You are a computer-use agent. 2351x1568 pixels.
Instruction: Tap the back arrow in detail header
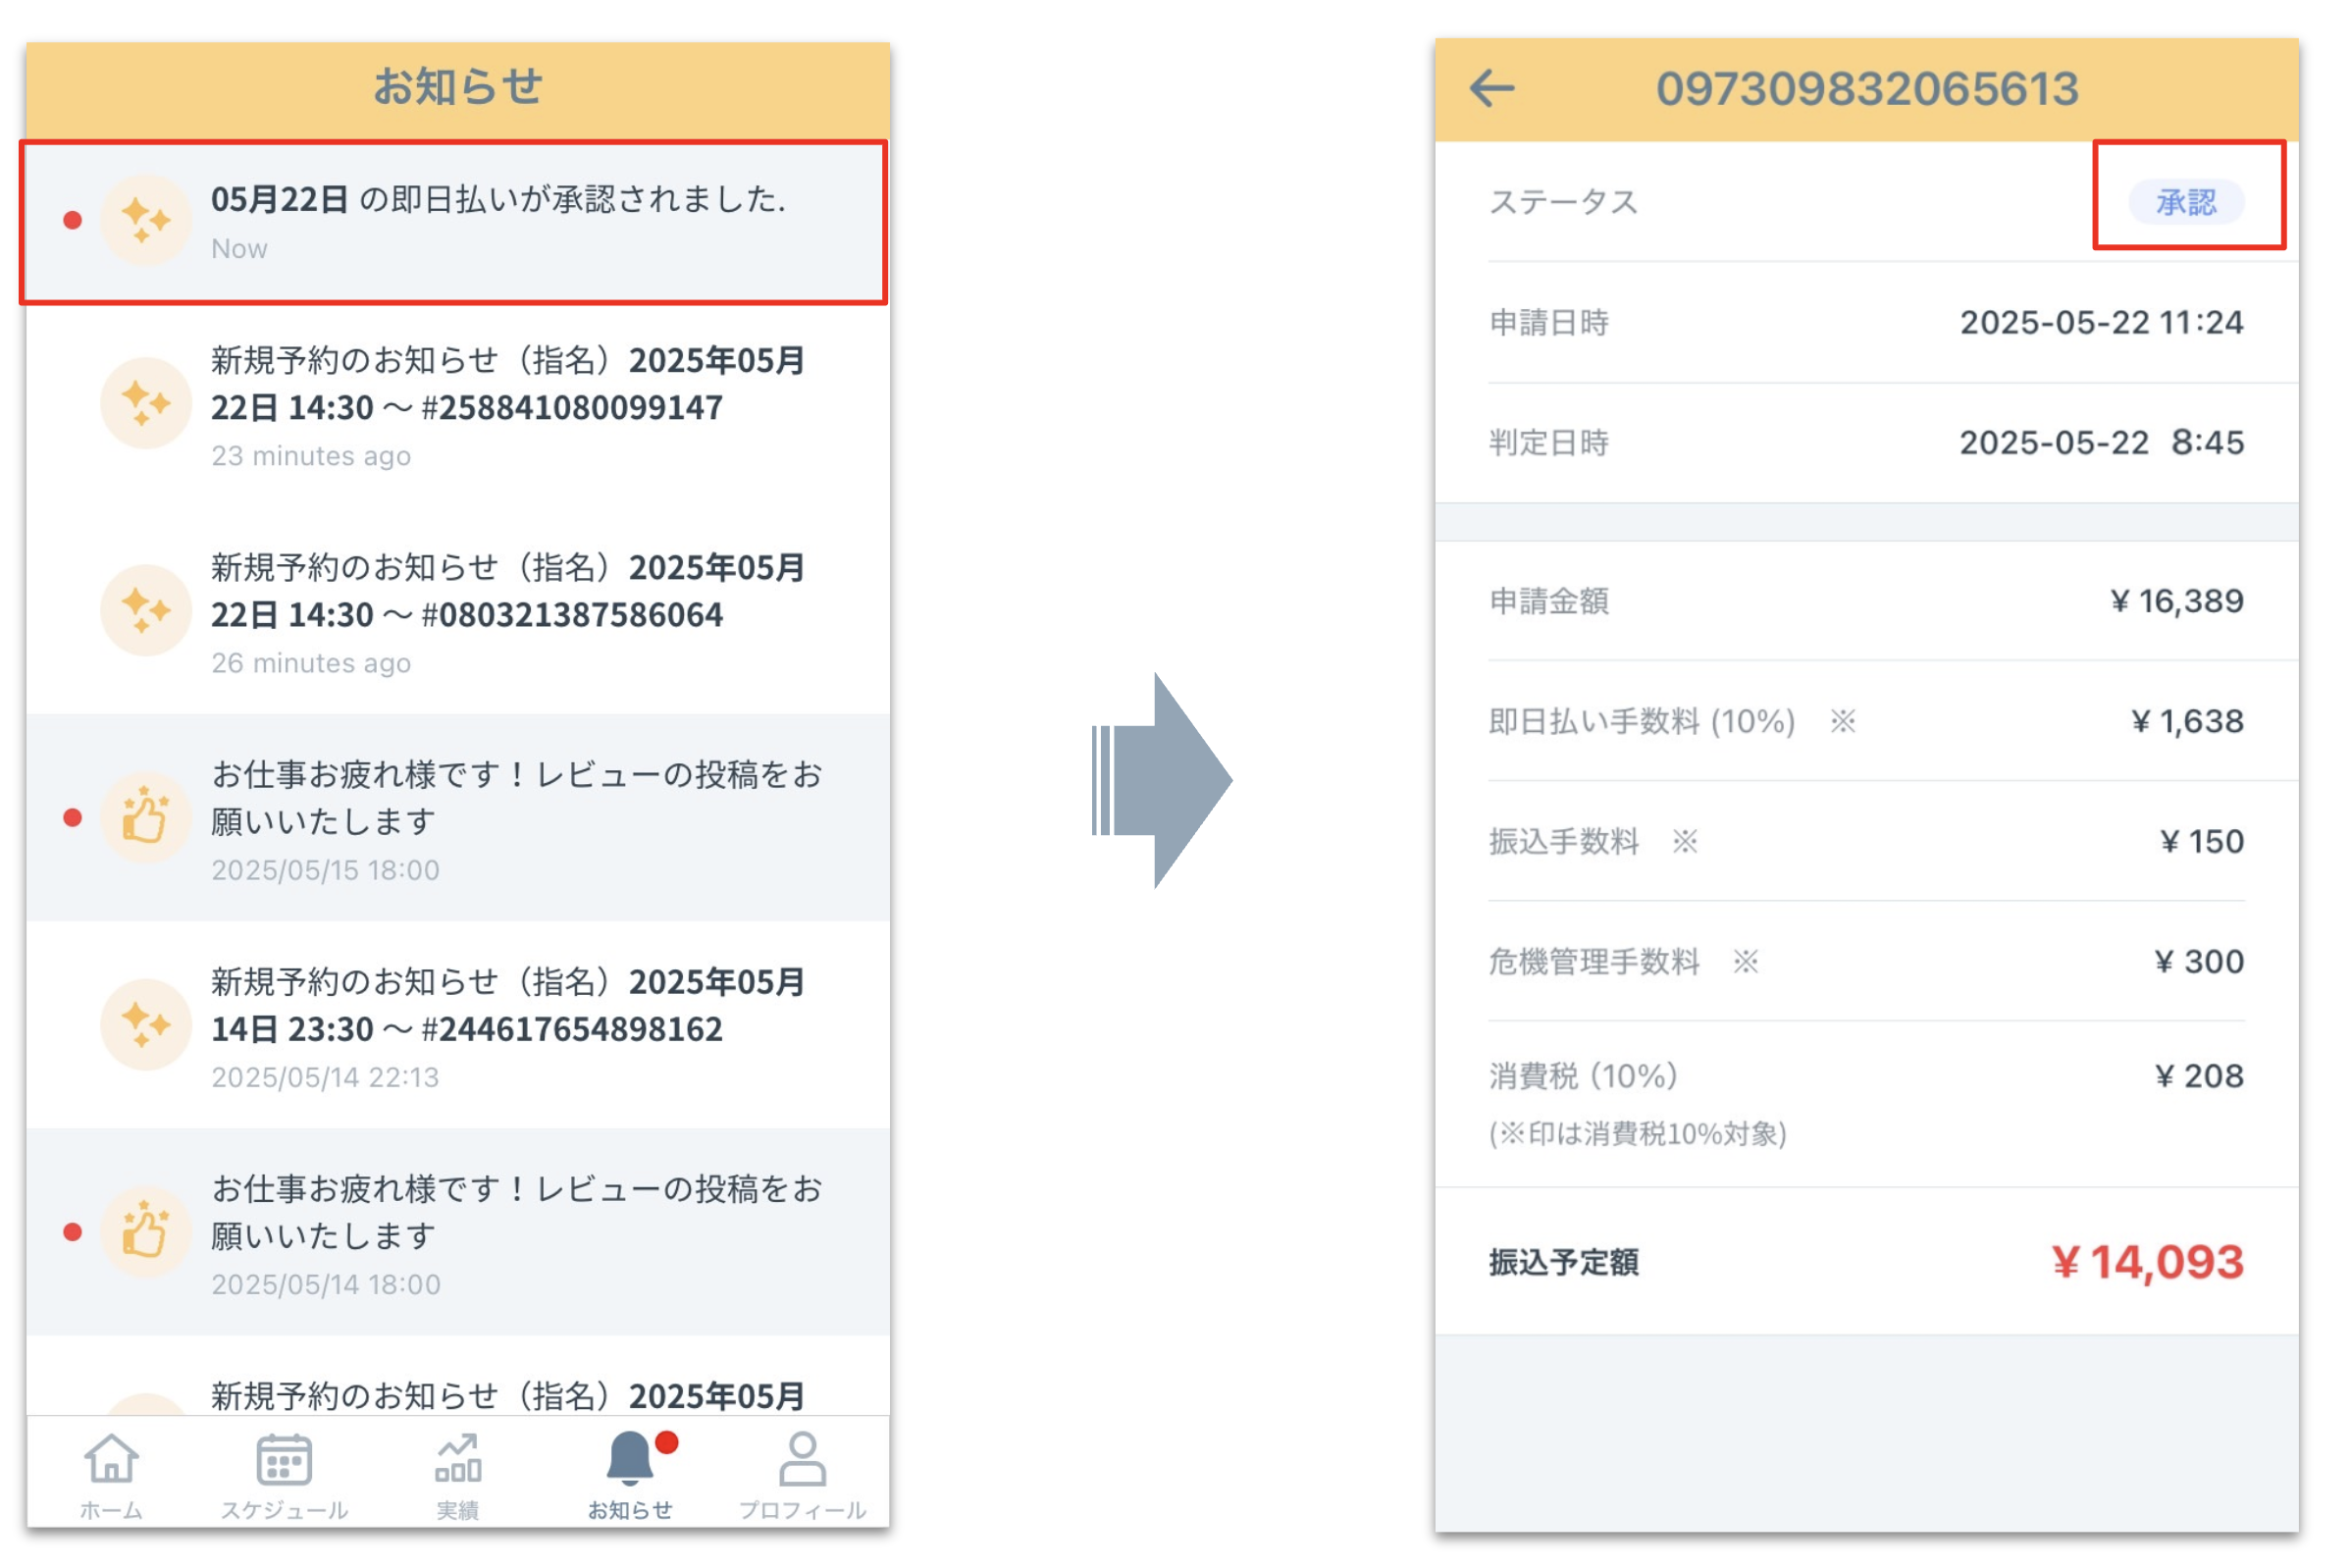tap(1492, 88)
